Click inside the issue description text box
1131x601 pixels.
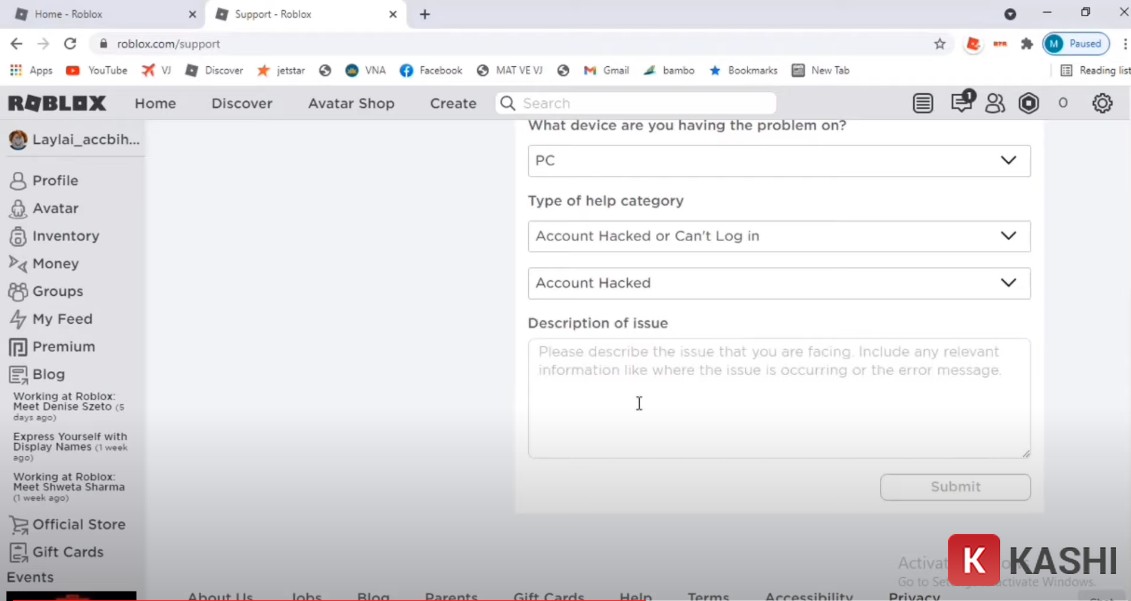(779, 398)
